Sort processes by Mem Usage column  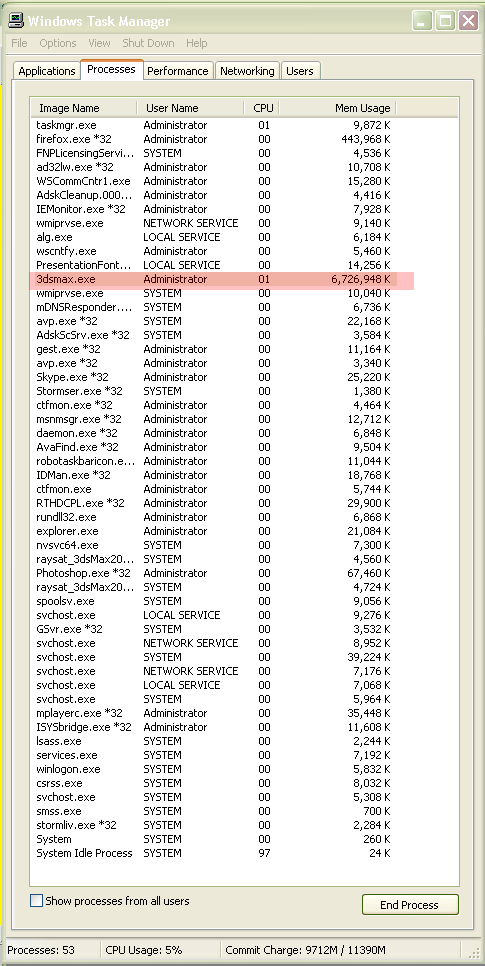(338, 108)
